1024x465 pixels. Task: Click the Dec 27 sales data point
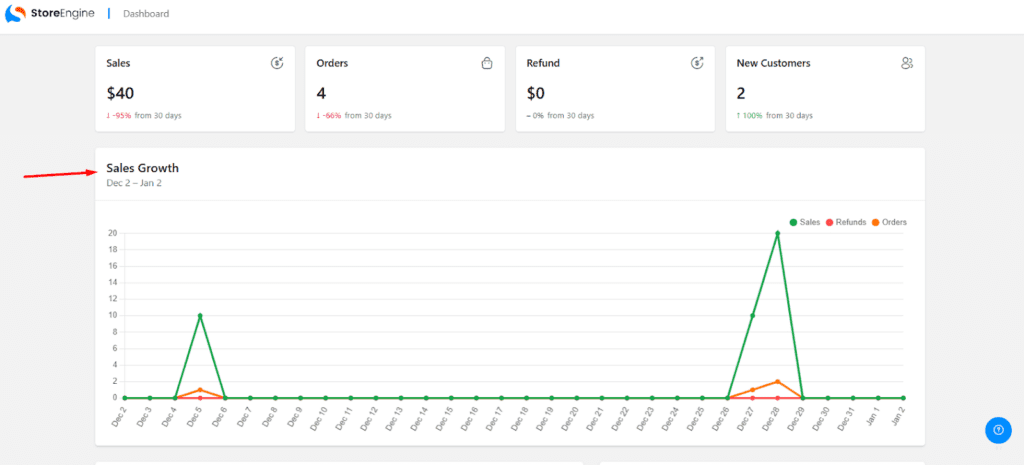tap(752, 316)
